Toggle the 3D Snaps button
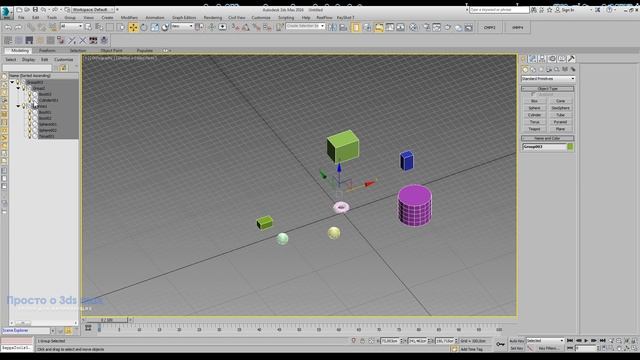This screenshot has width=640, height=360. coord(236,27)
